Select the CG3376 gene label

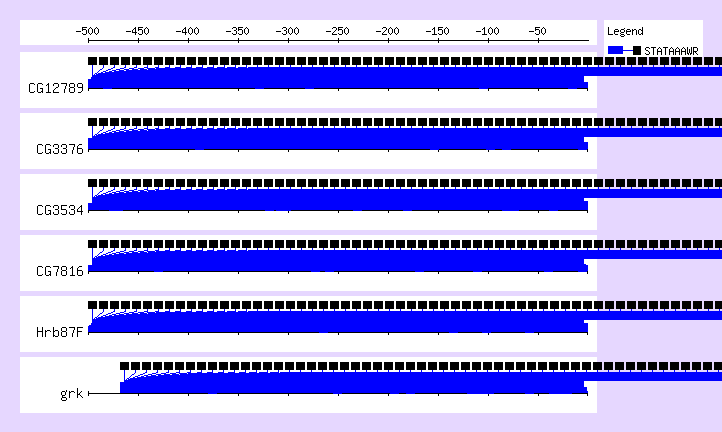(59, 149)
